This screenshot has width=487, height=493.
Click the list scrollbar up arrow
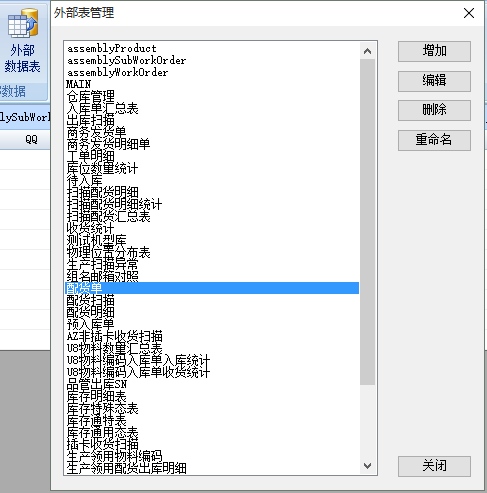point(367,51)
